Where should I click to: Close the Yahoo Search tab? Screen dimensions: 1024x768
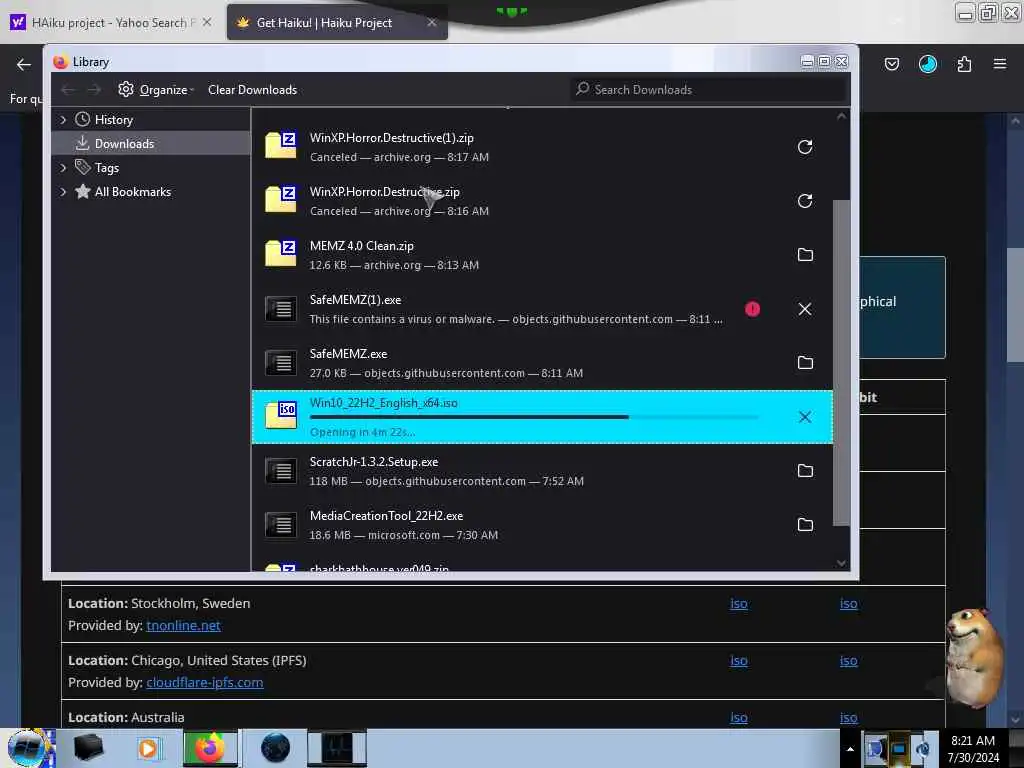click(207, 22)
